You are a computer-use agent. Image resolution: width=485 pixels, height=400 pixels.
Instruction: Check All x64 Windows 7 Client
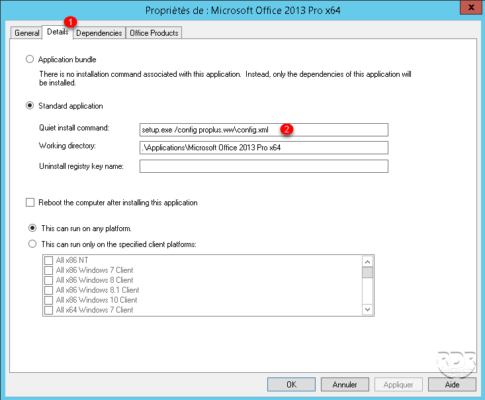pos(49,310)
